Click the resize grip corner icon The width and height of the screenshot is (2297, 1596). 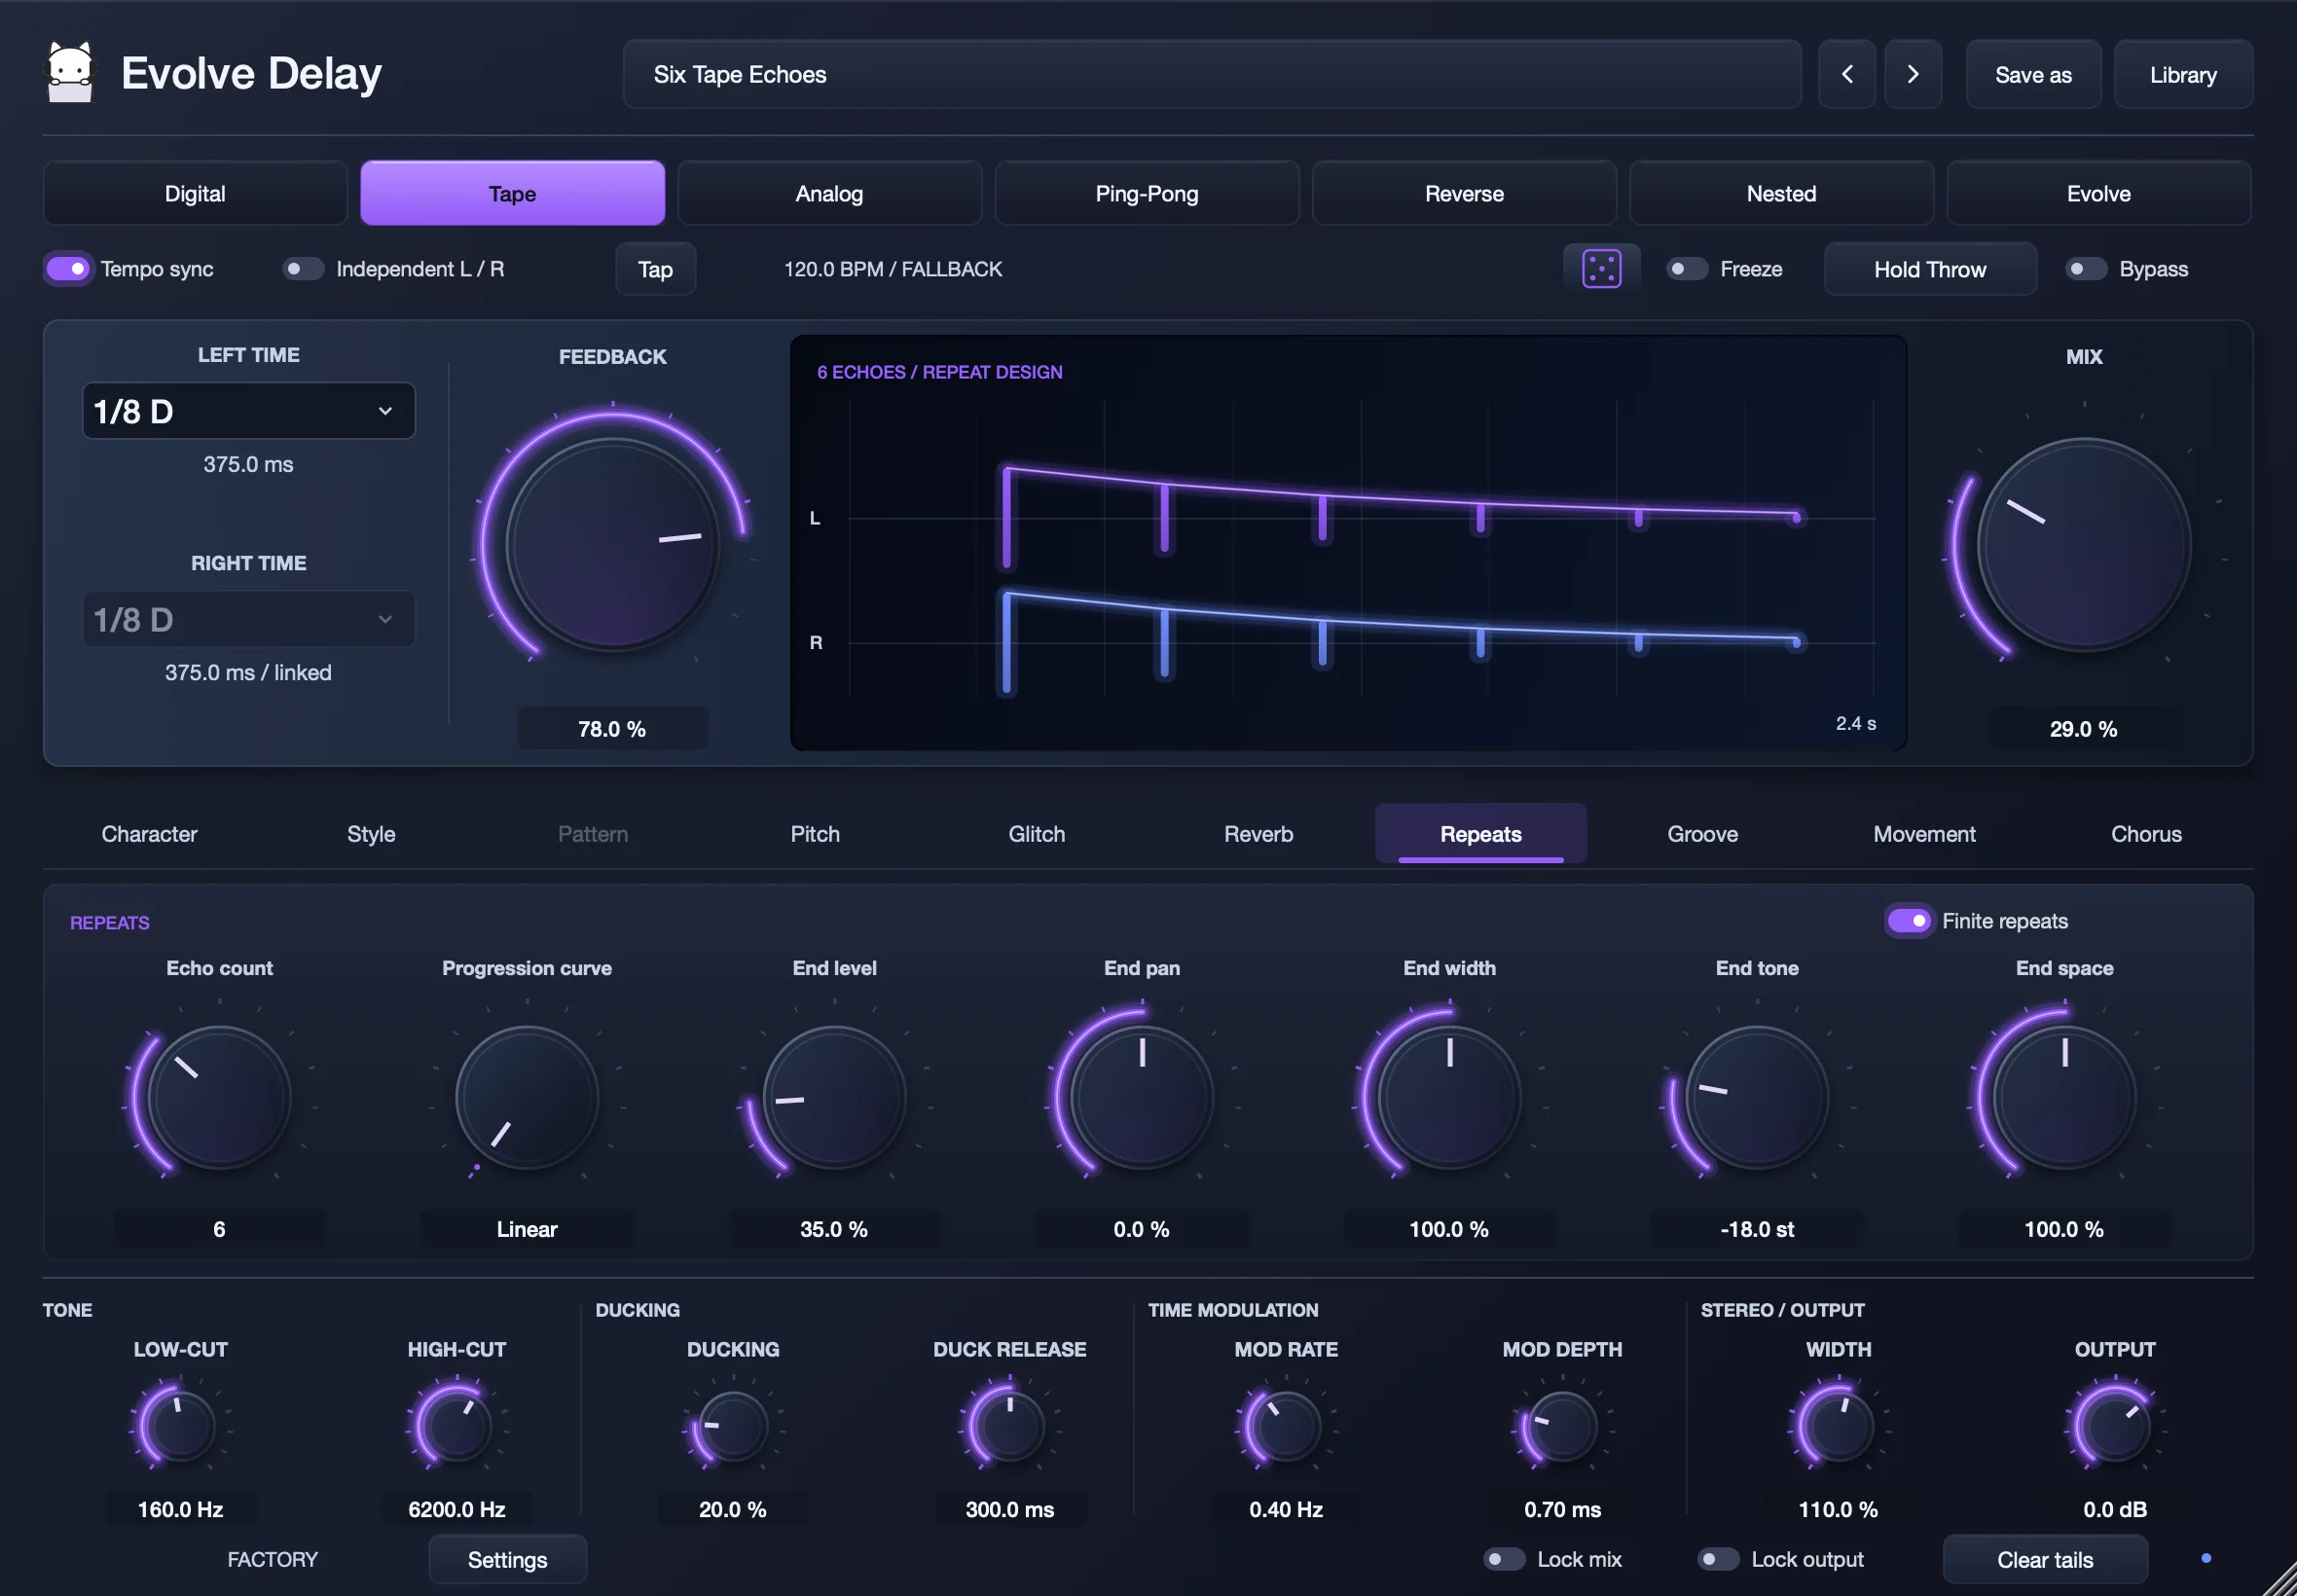2280,1579
